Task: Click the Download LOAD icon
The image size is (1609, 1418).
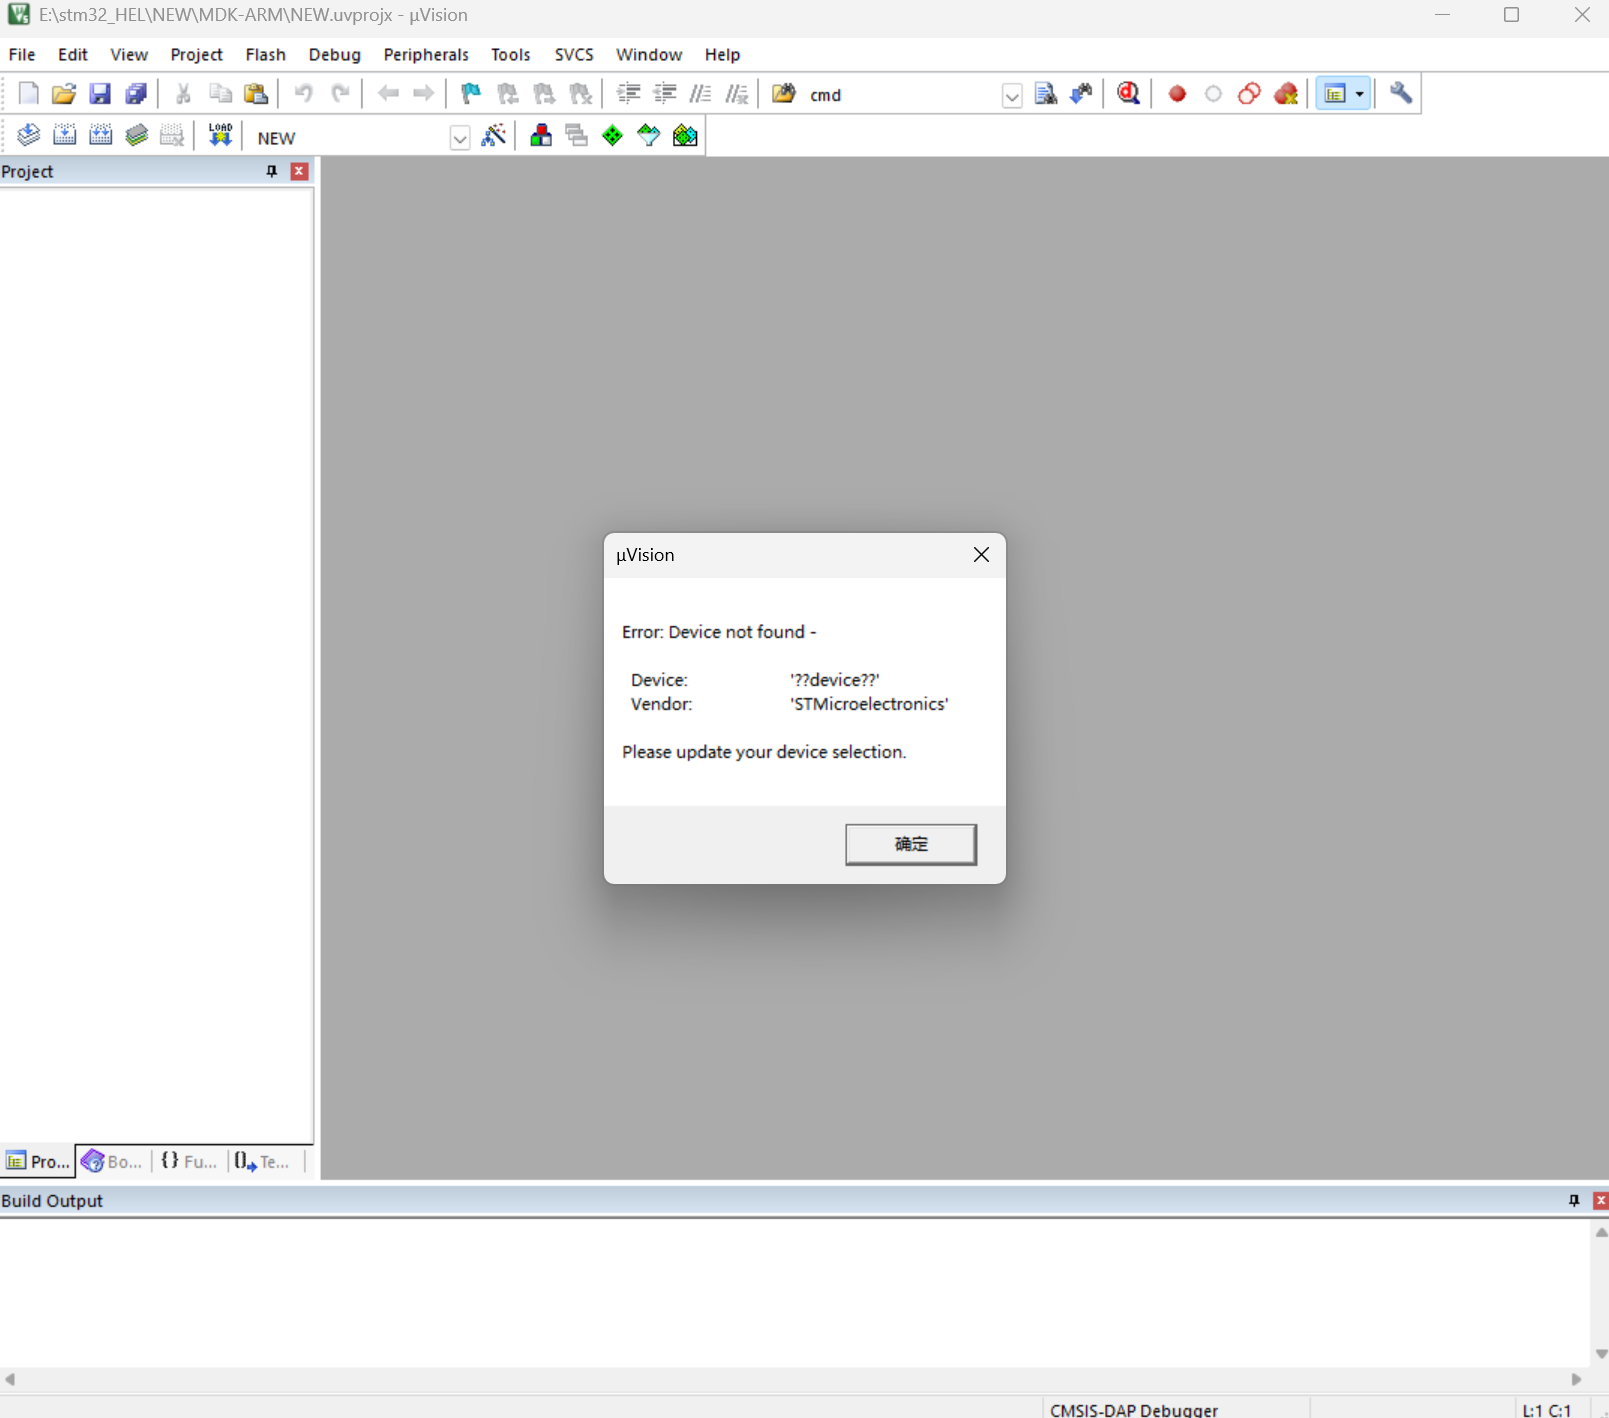Action: click(220, 136)
